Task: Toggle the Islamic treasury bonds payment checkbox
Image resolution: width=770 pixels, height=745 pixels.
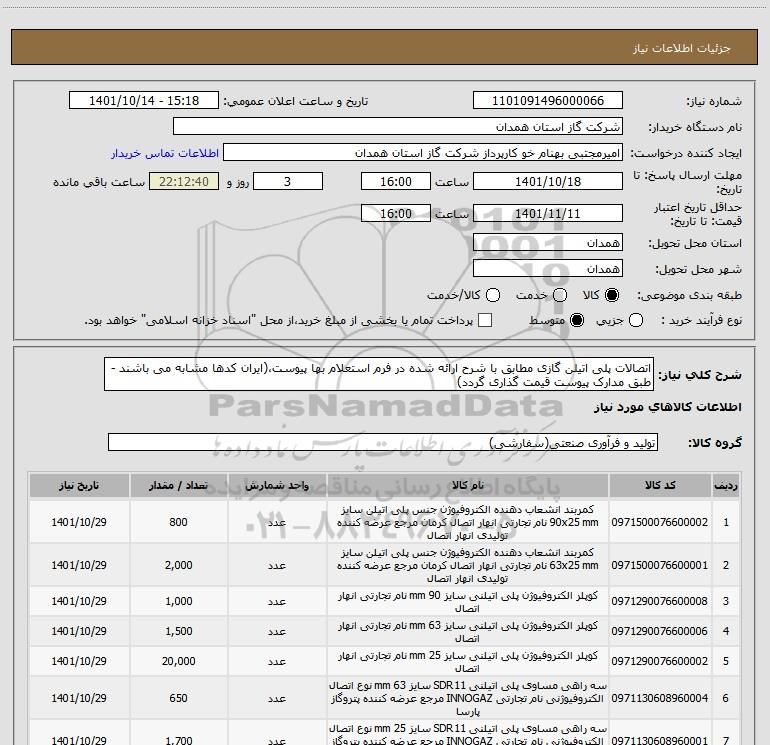Action: [x=485, y=321]
